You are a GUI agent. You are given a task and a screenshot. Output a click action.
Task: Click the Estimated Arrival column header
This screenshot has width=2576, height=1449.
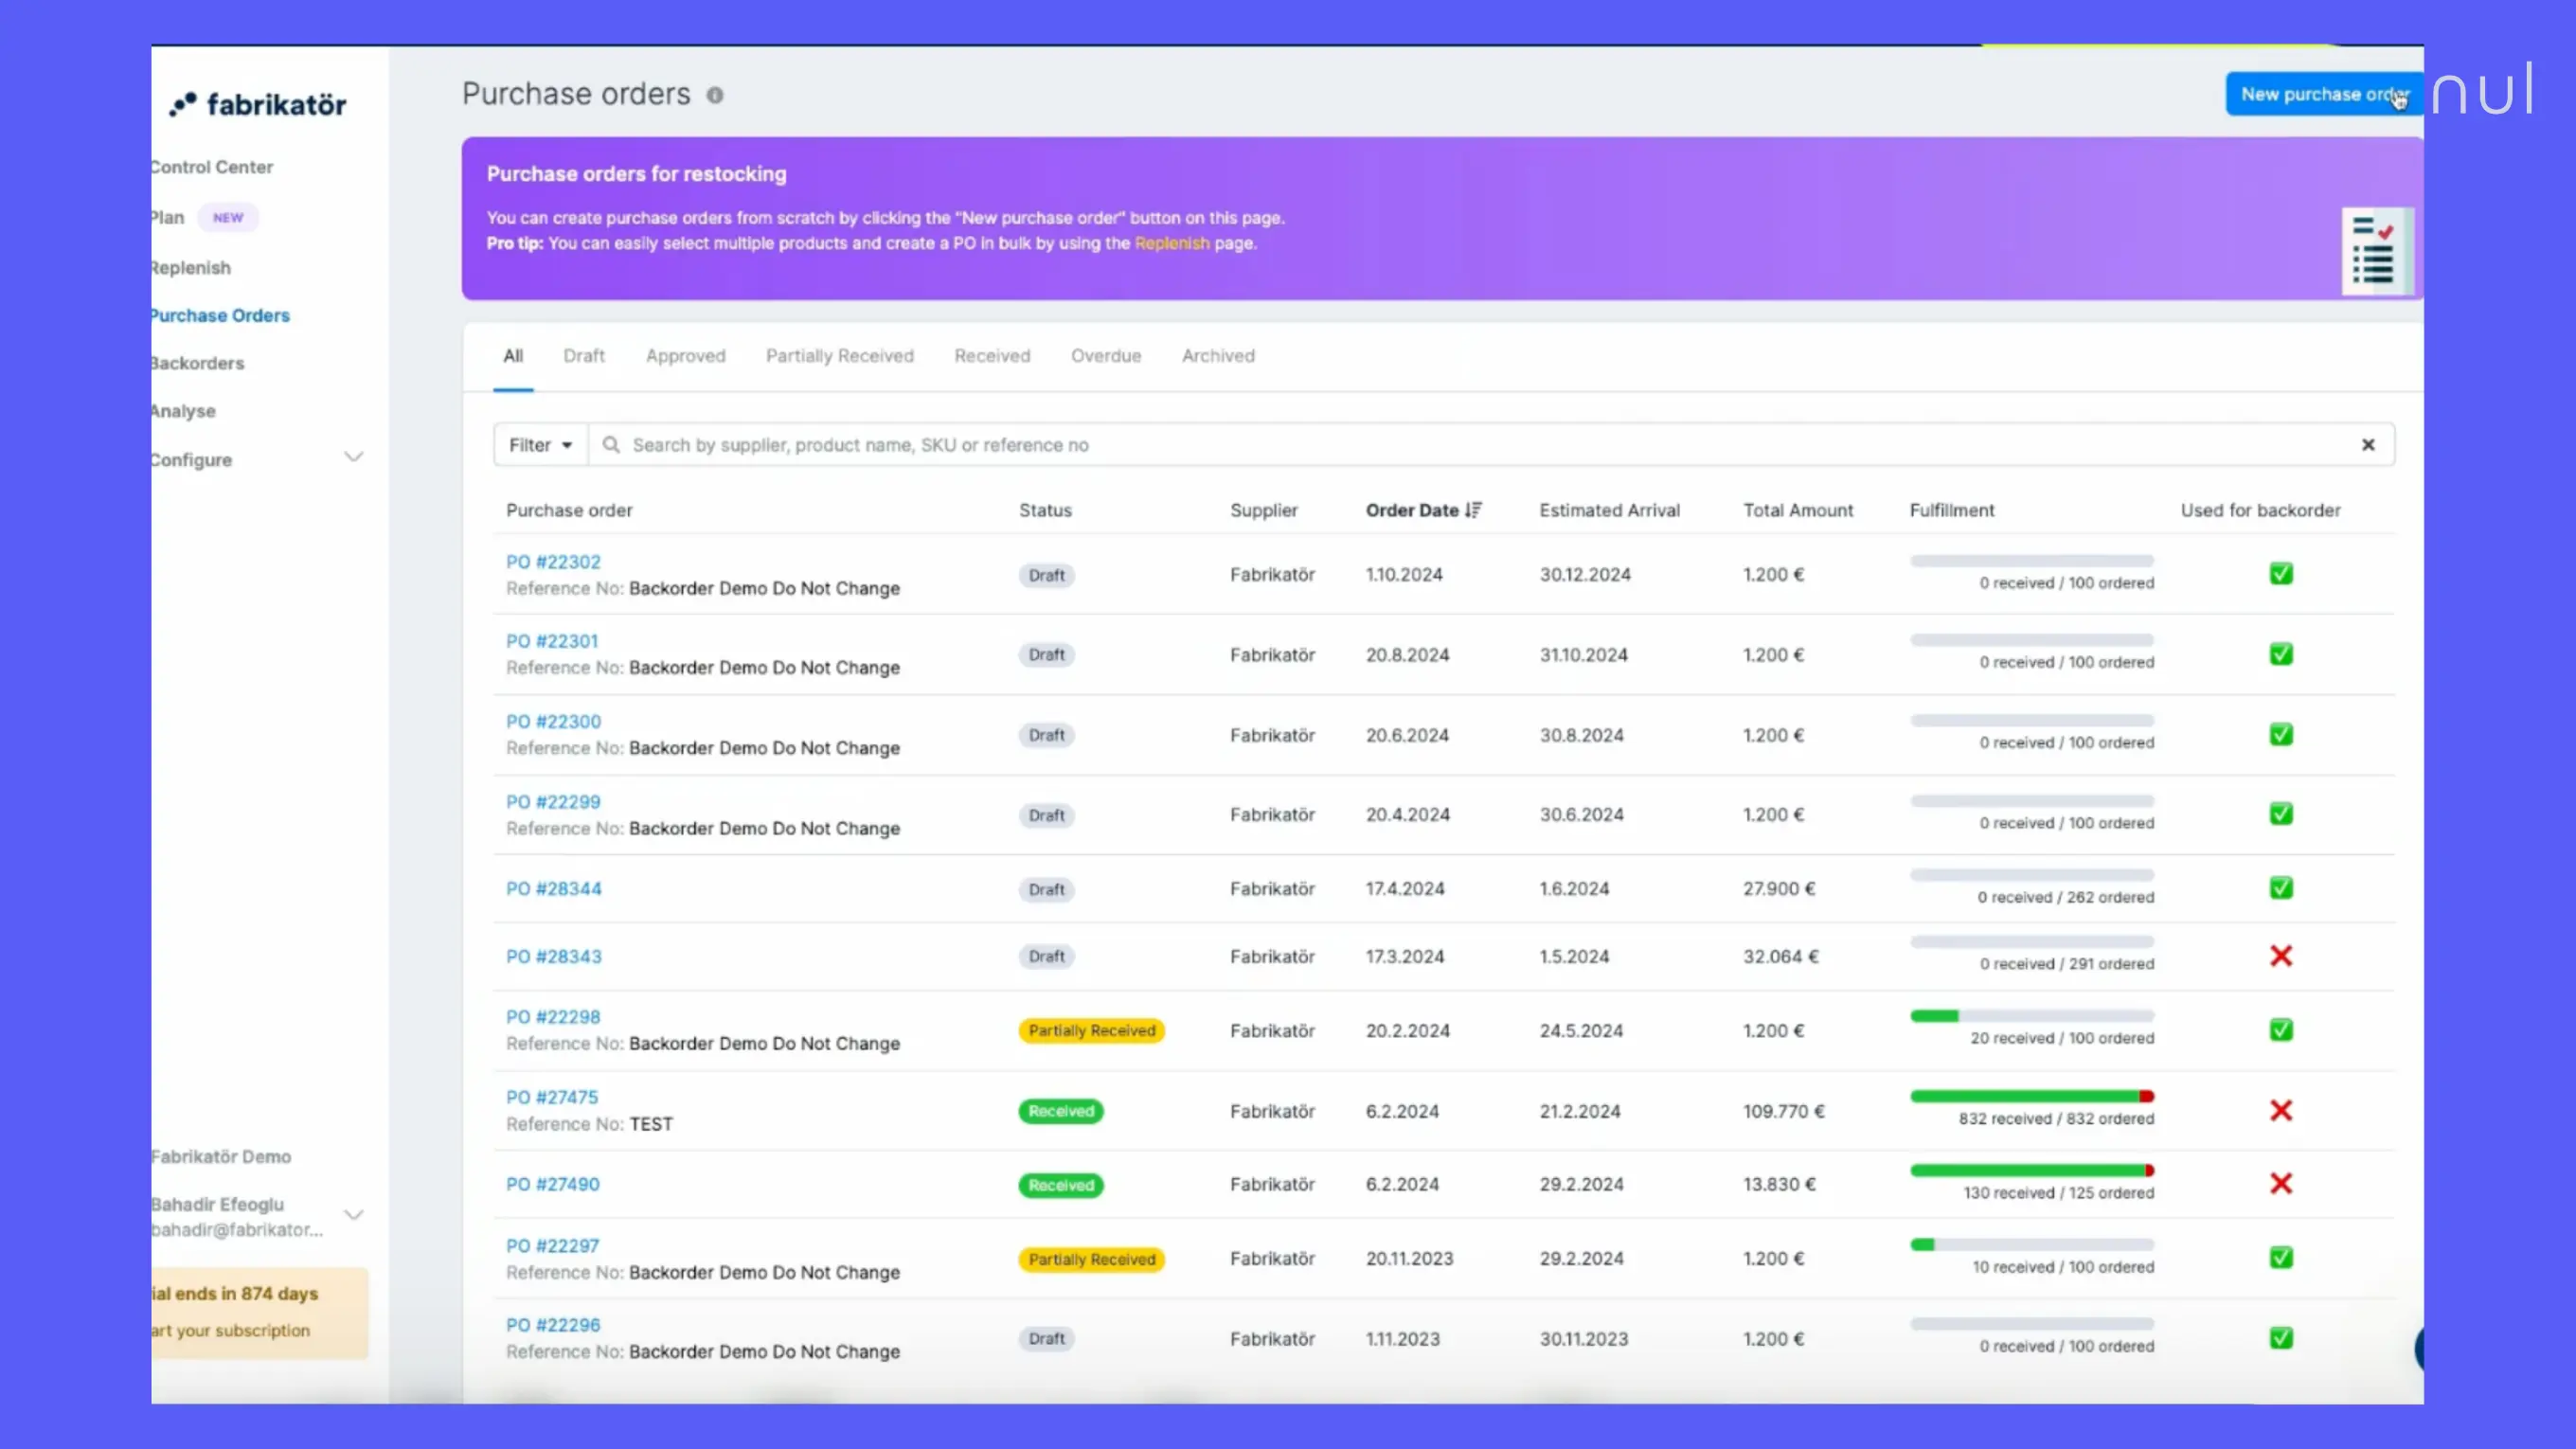(1610, 510)
